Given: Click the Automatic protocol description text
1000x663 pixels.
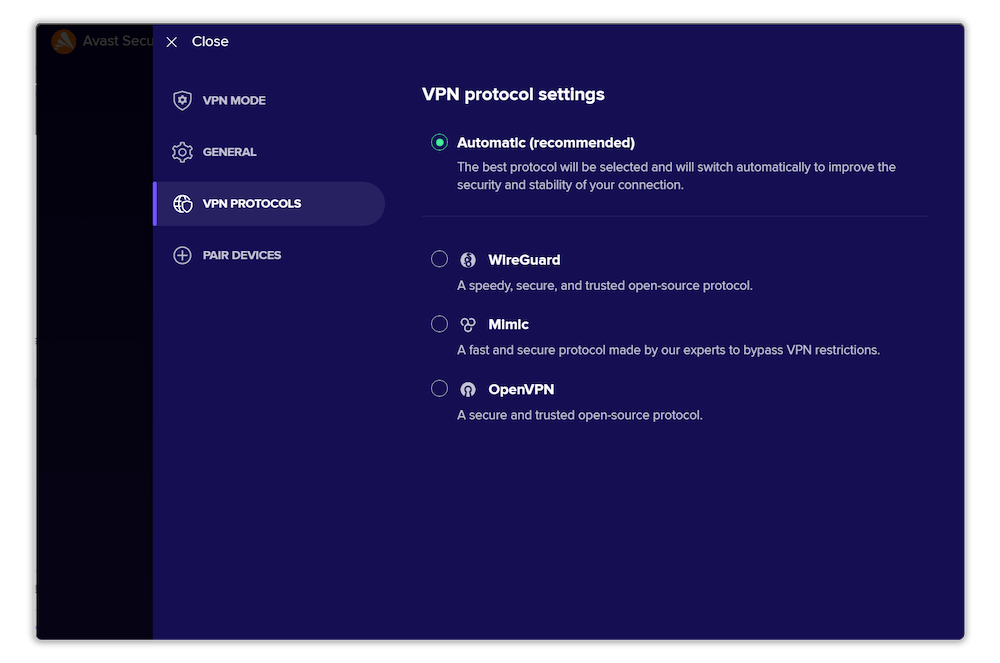Looking at the screenshot, I should (x=677, y=176).
